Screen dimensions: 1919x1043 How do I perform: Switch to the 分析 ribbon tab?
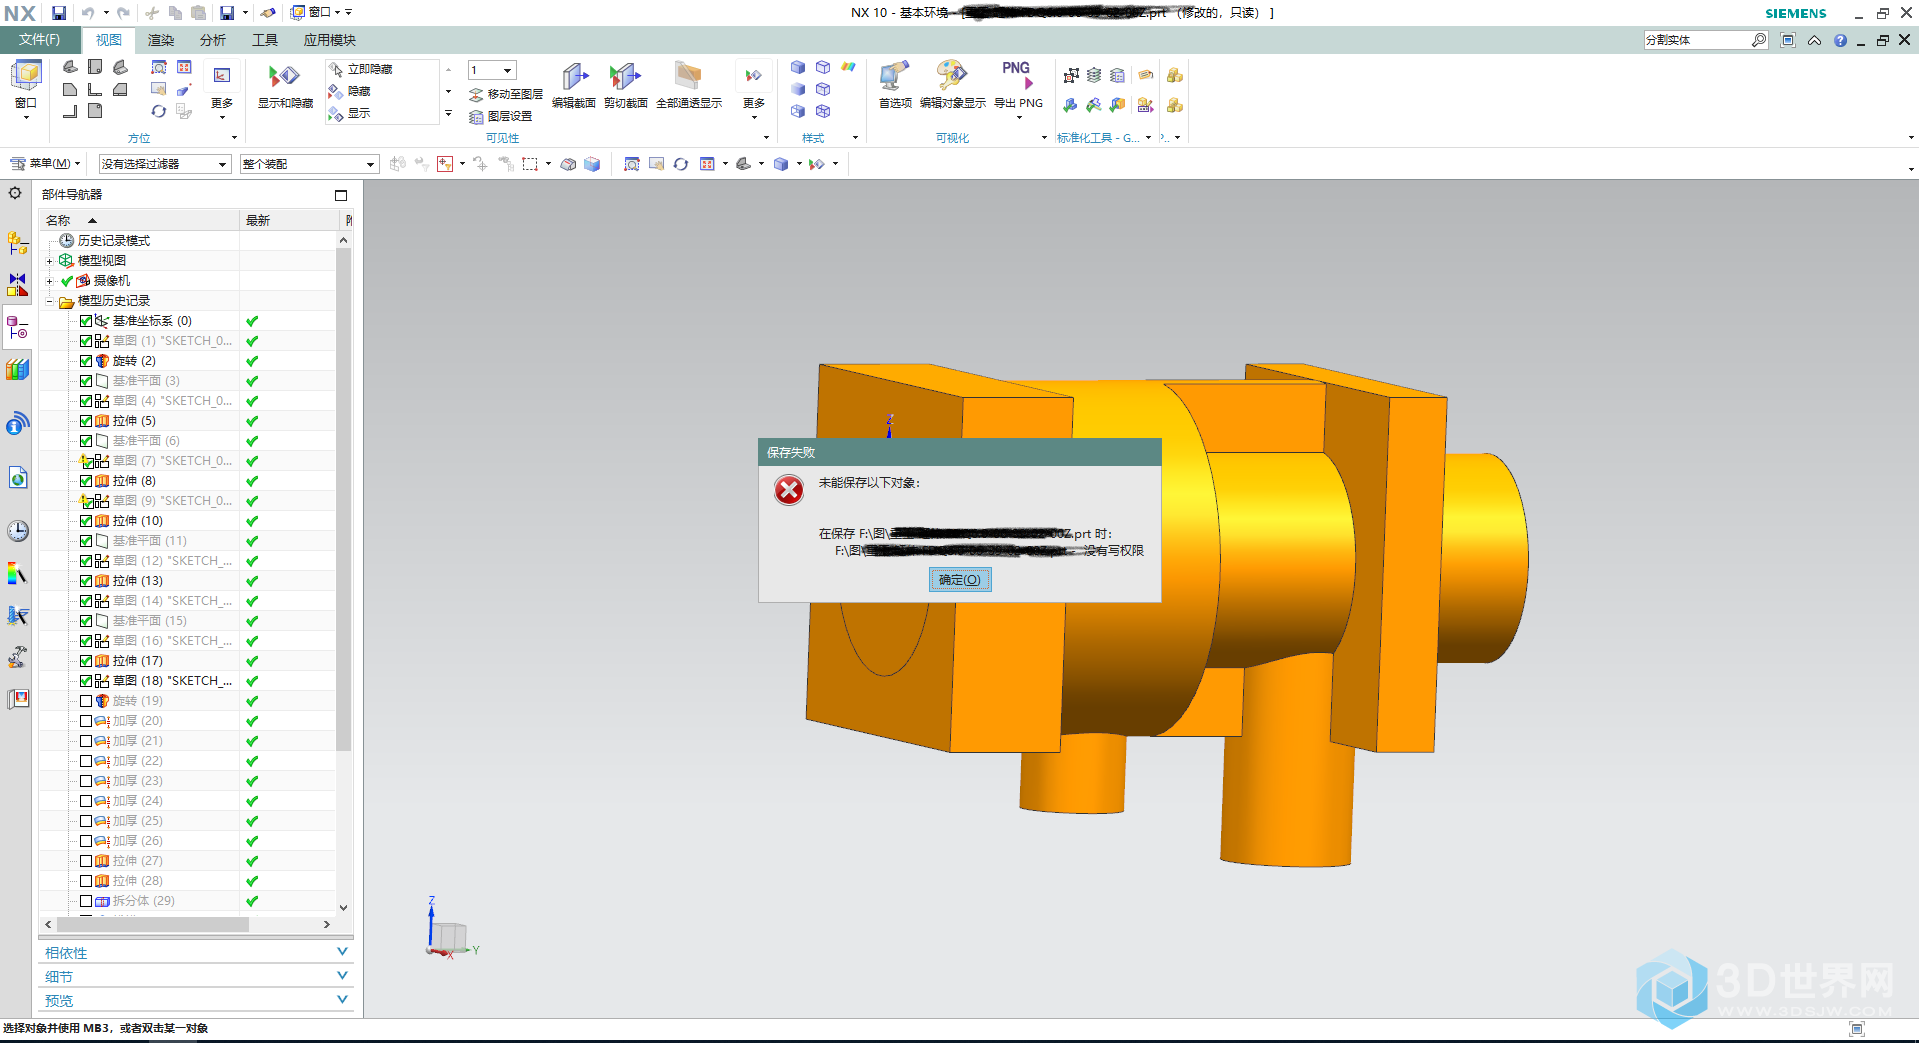point(213,40)
